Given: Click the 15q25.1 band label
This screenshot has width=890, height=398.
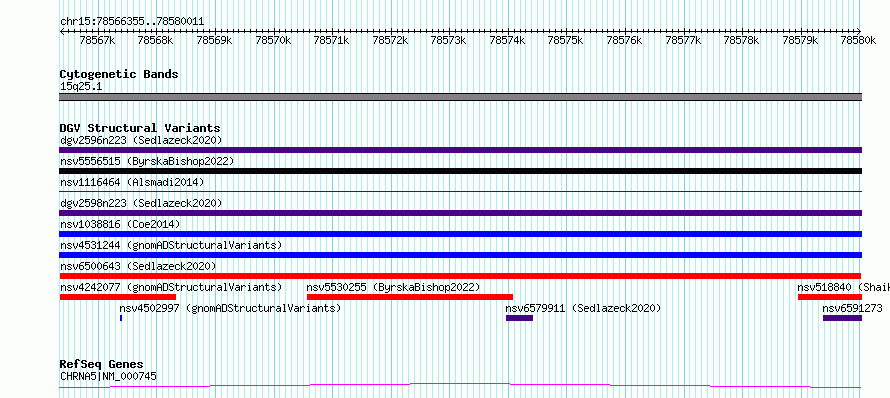Looking at the screenshot, I should (81, 87).
